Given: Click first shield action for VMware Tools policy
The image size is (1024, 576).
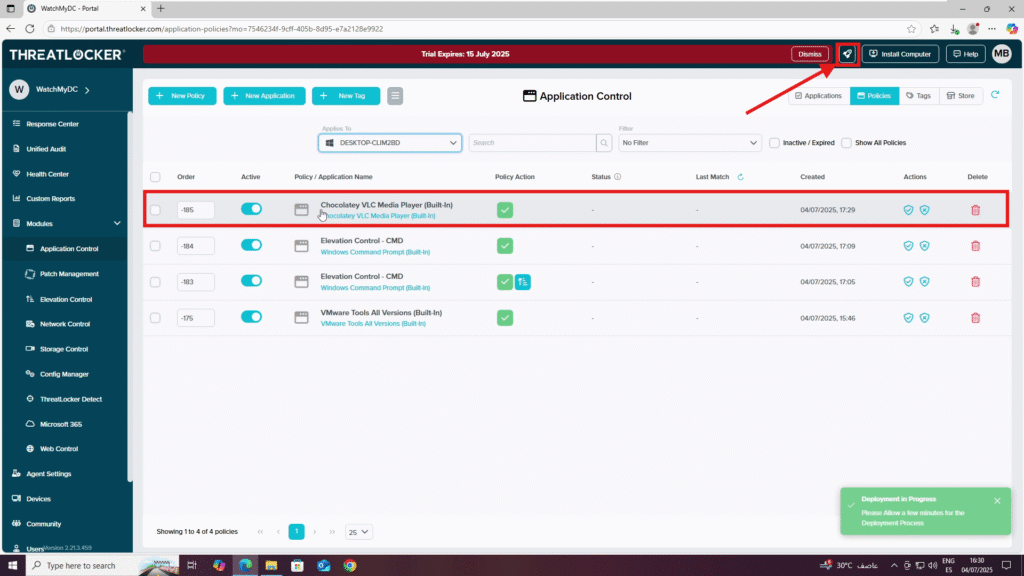Looking at the screenshot, I should pyautogui.click(x=908, y=318).
